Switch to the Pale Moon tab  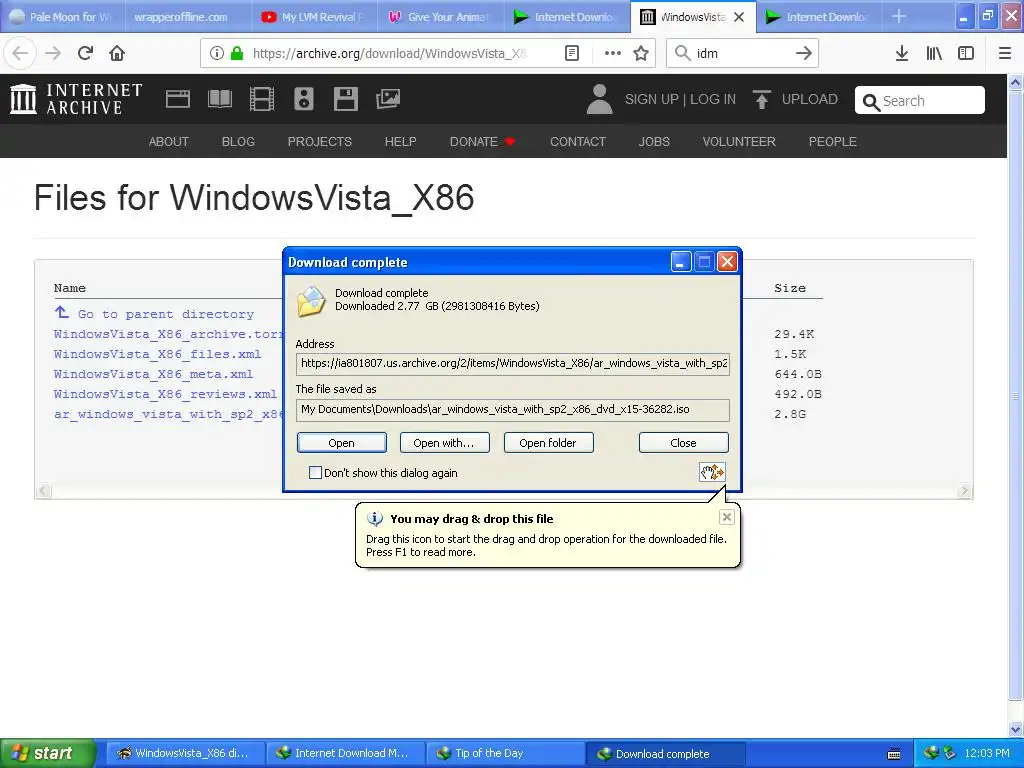coord(63,17)
